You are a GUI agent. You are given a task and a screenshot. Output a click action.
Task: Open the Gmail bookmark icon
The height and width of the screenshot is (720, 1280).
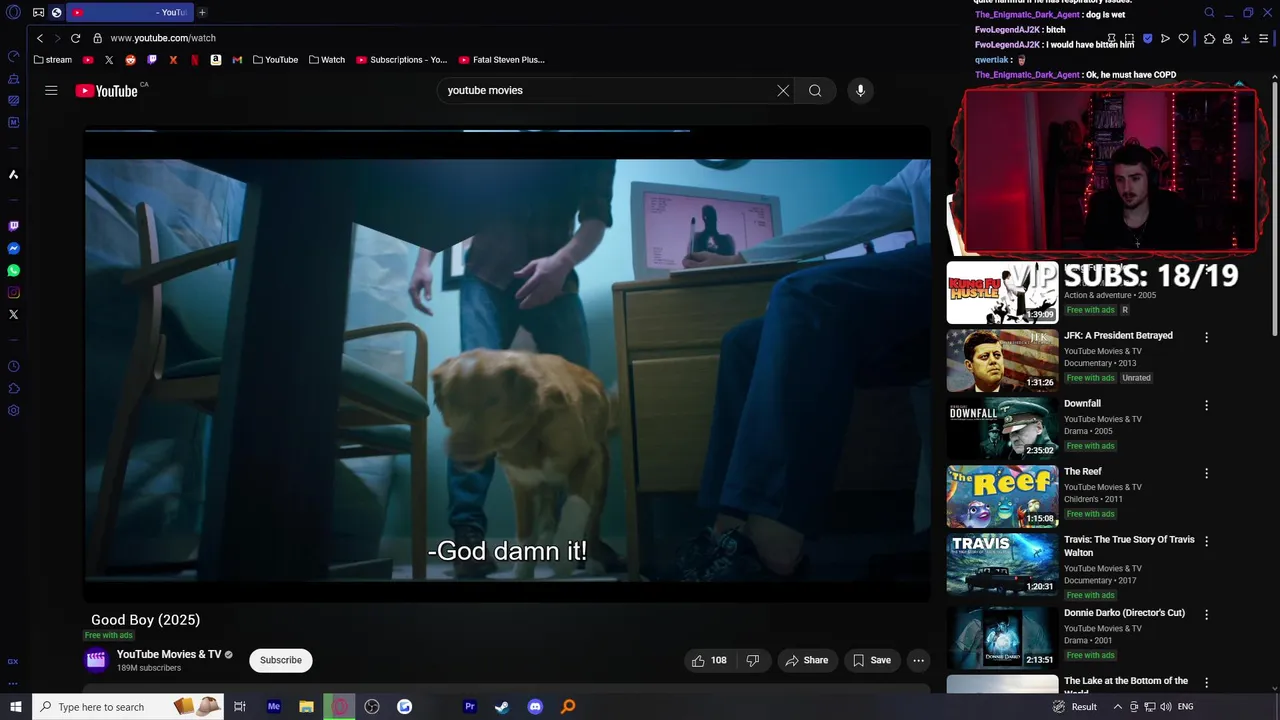point(237,60)
